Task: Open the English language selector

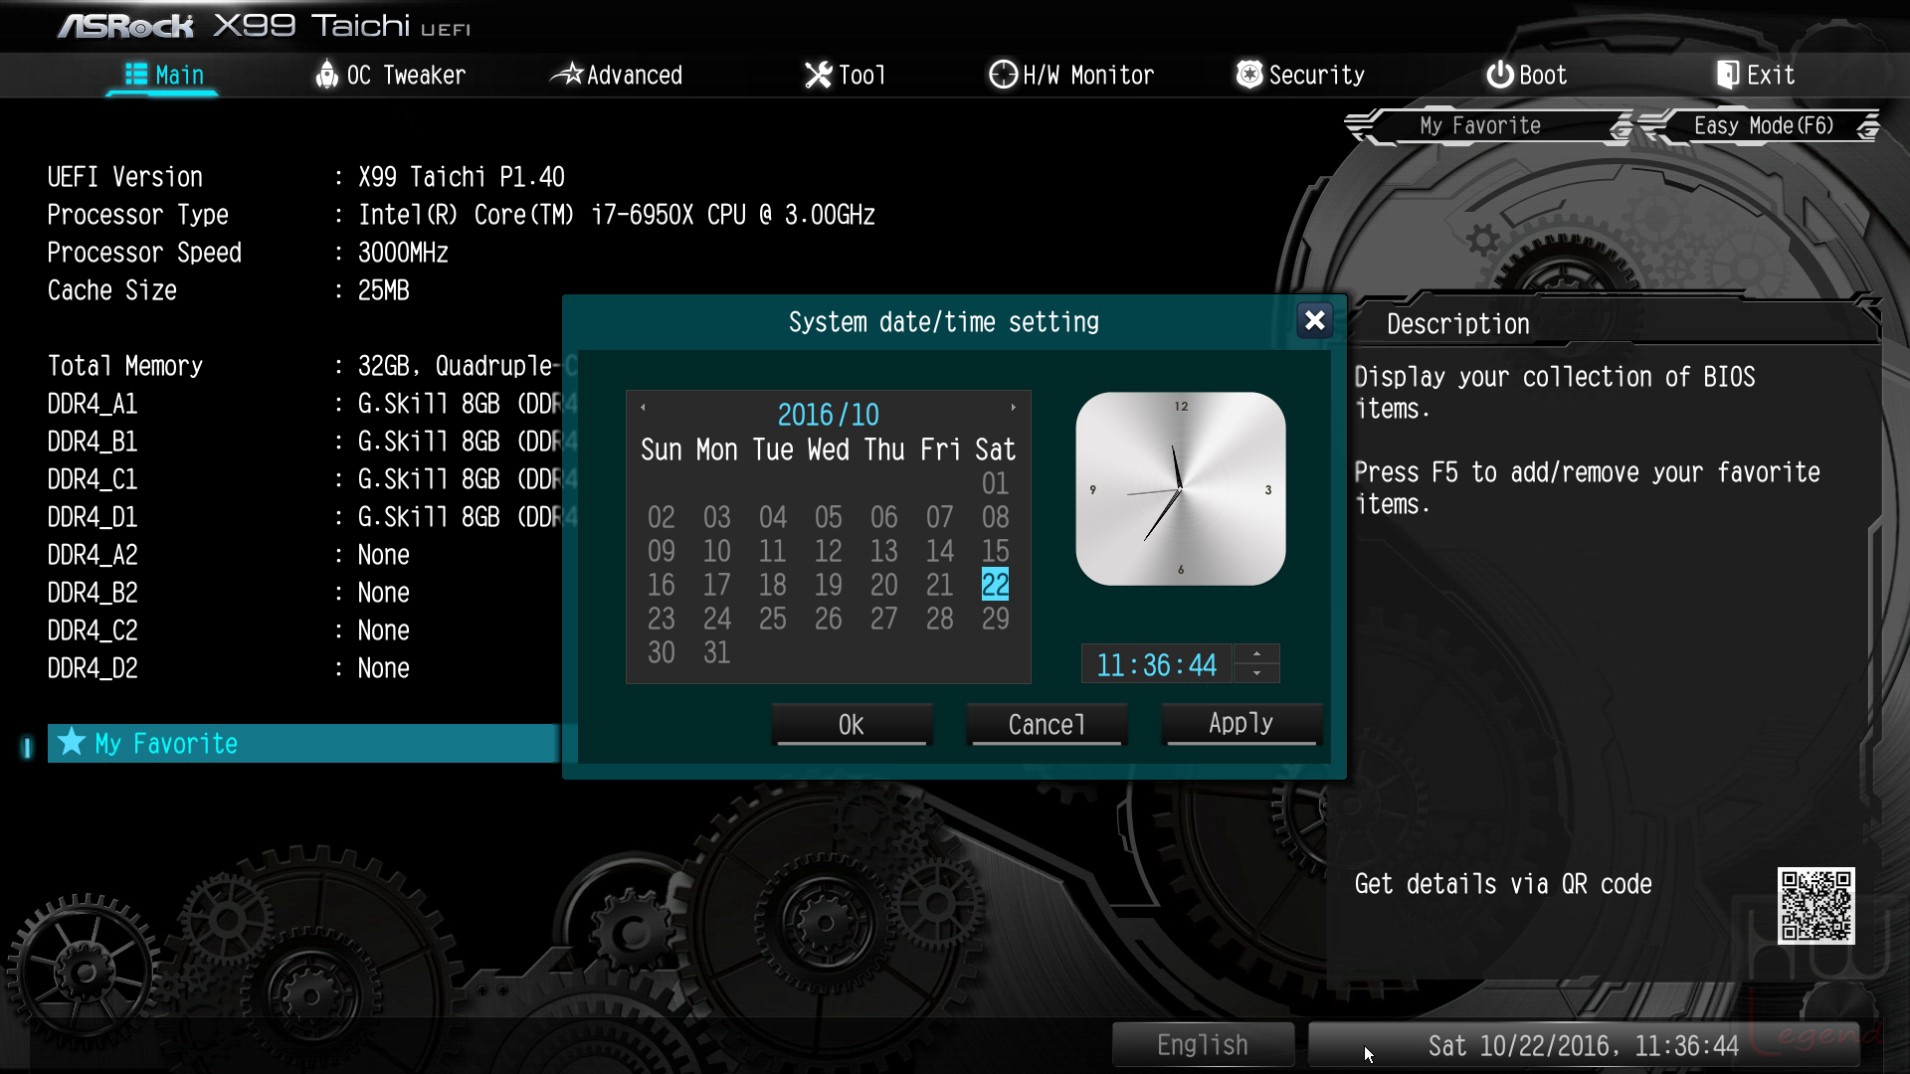Action: 1203,1046
